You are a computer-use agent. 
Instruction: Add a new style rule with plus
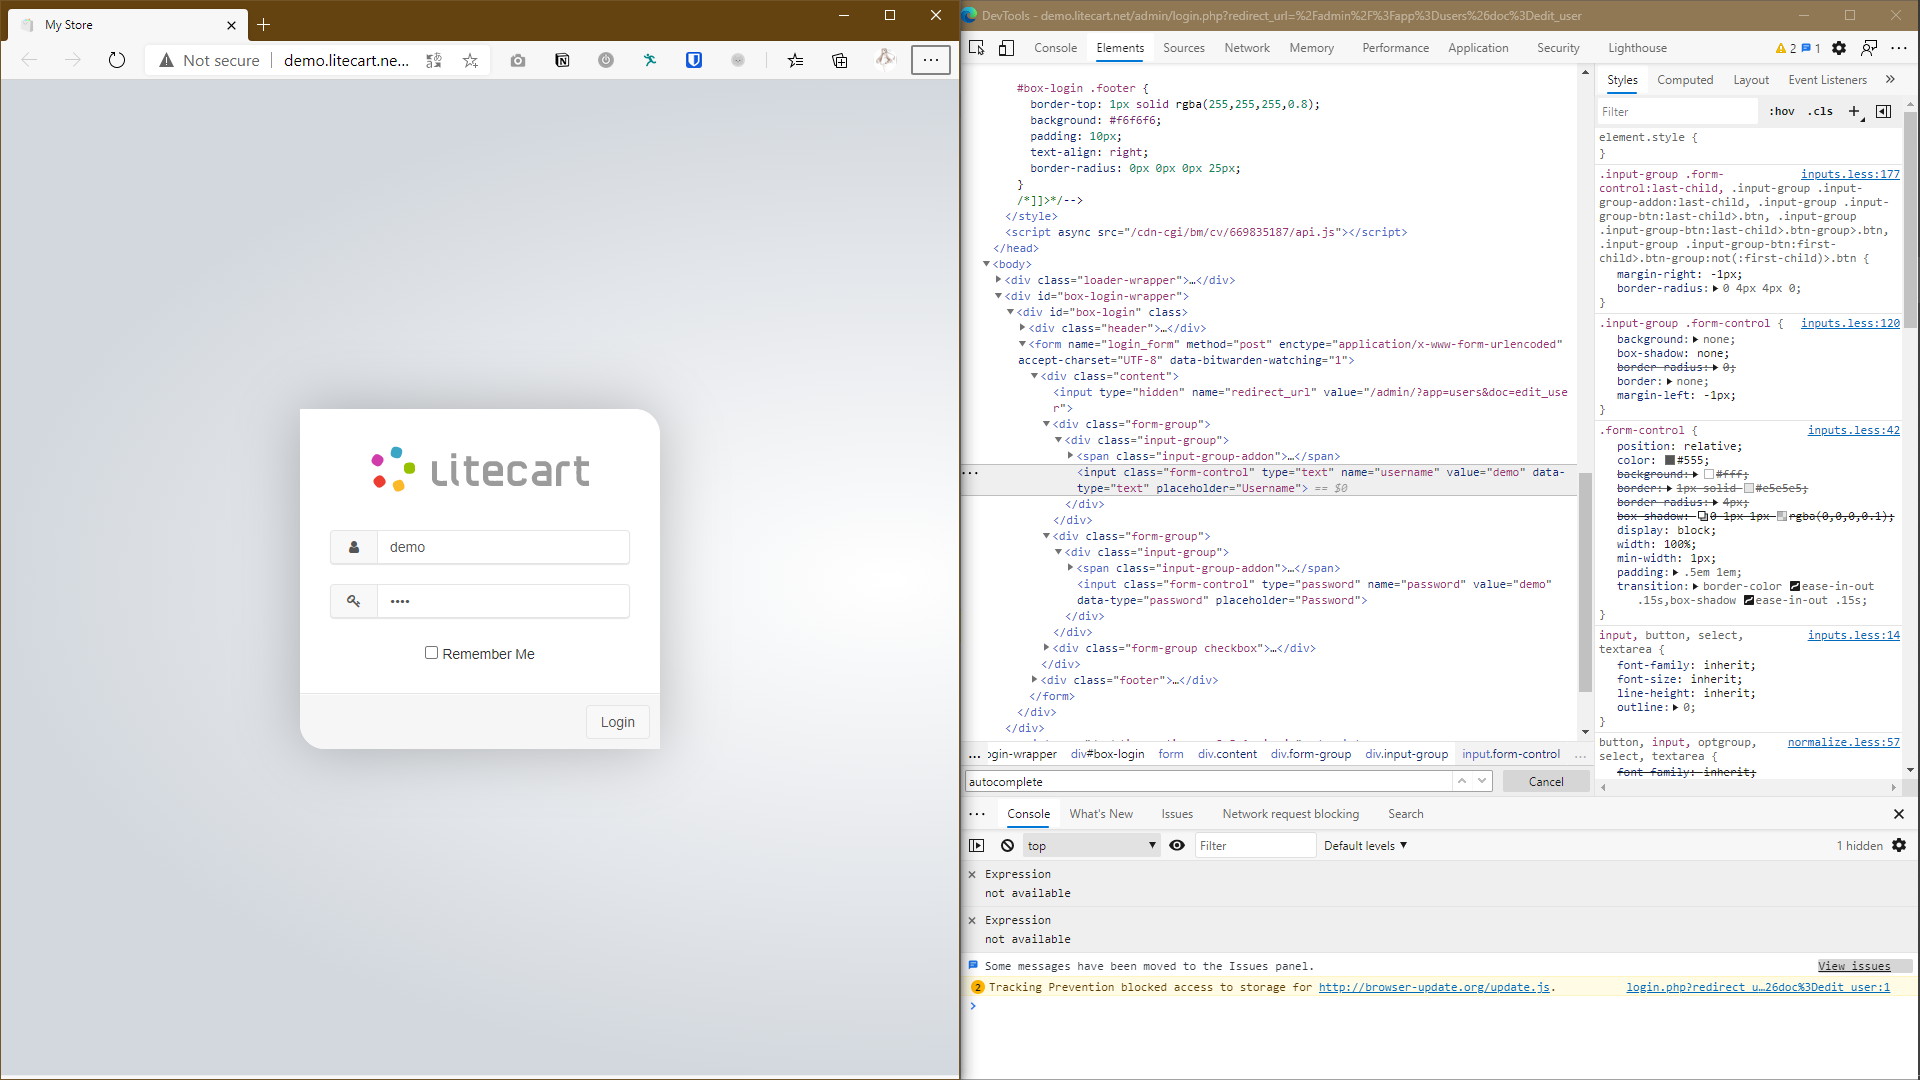pyautogui.click(x=1854, y=111)
